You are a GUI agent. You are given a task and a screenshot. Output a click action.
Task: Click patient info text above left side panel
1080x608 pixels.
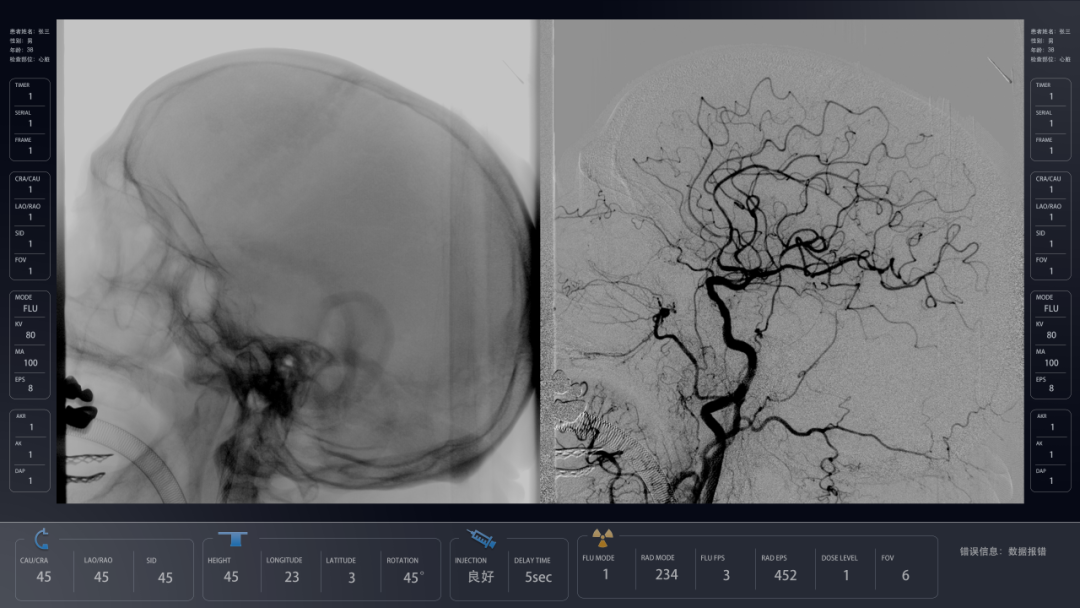30,45
